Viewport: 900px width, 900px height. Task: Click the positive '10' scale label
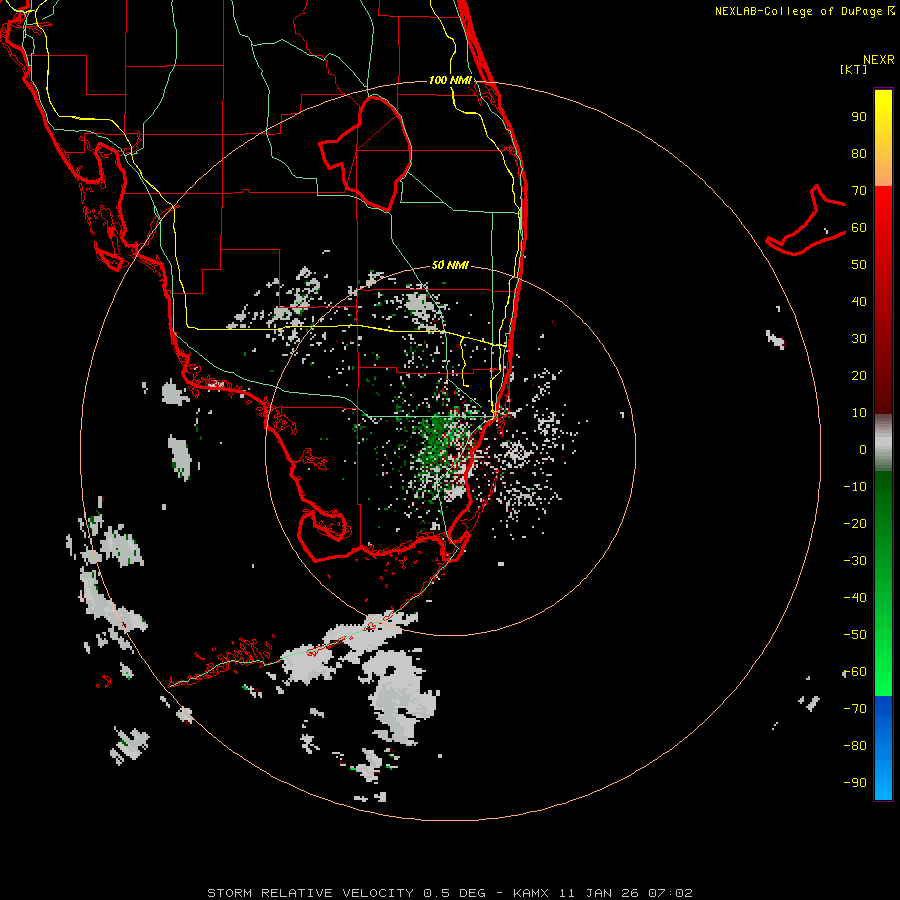click(859, 413)
